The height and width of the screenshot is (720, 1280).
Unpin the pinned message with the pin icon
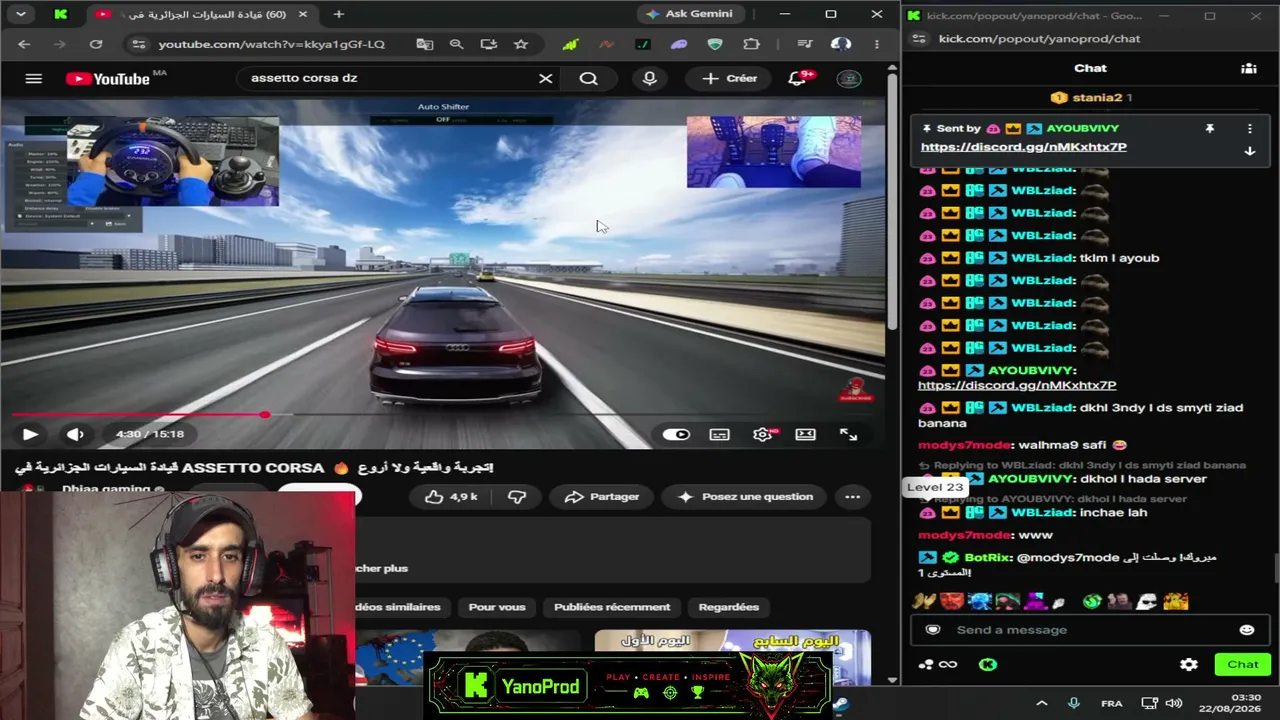coord(1210,129)
